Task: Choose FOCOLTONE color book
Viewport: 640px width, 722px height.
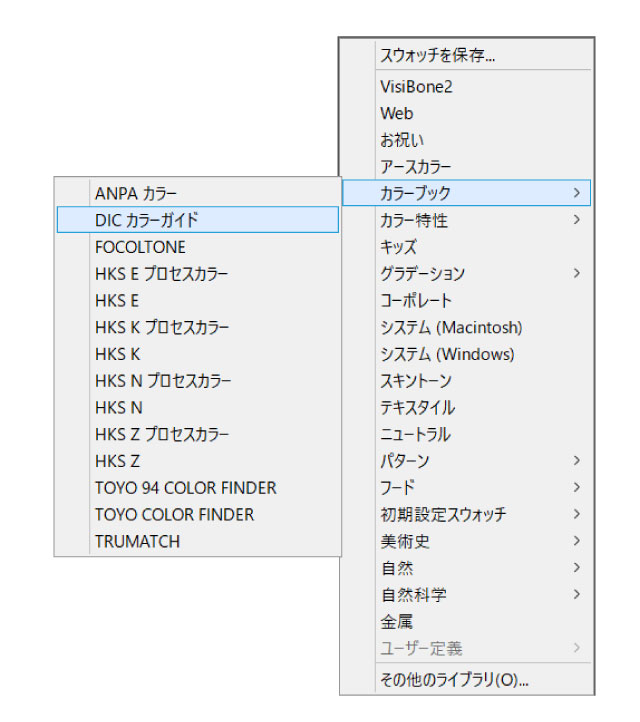Action: (140, 247)
